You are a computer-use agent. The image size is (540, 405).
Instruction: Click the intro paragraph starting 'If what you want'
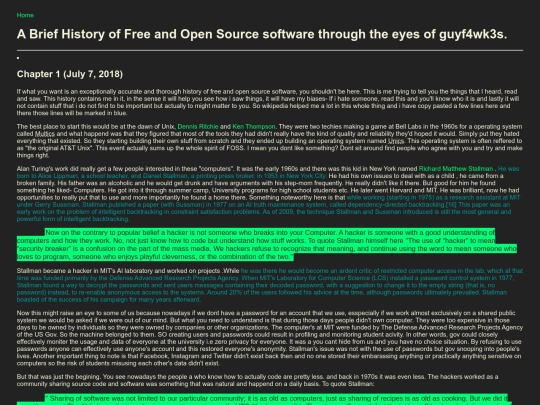[x=268, y=102]
